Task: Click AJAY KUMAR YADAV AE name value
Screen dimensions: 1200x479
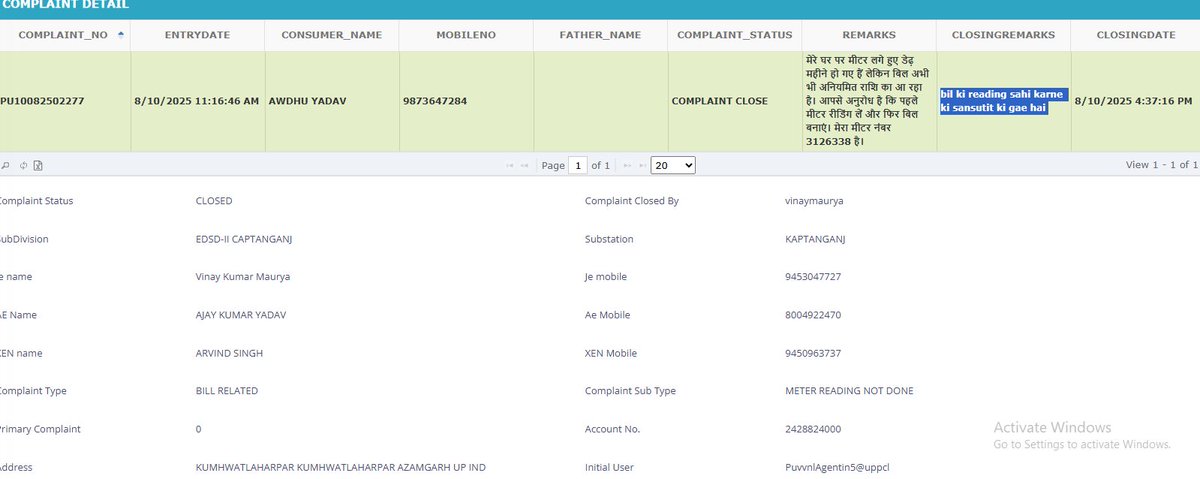Action: click(x=241, y=315)
